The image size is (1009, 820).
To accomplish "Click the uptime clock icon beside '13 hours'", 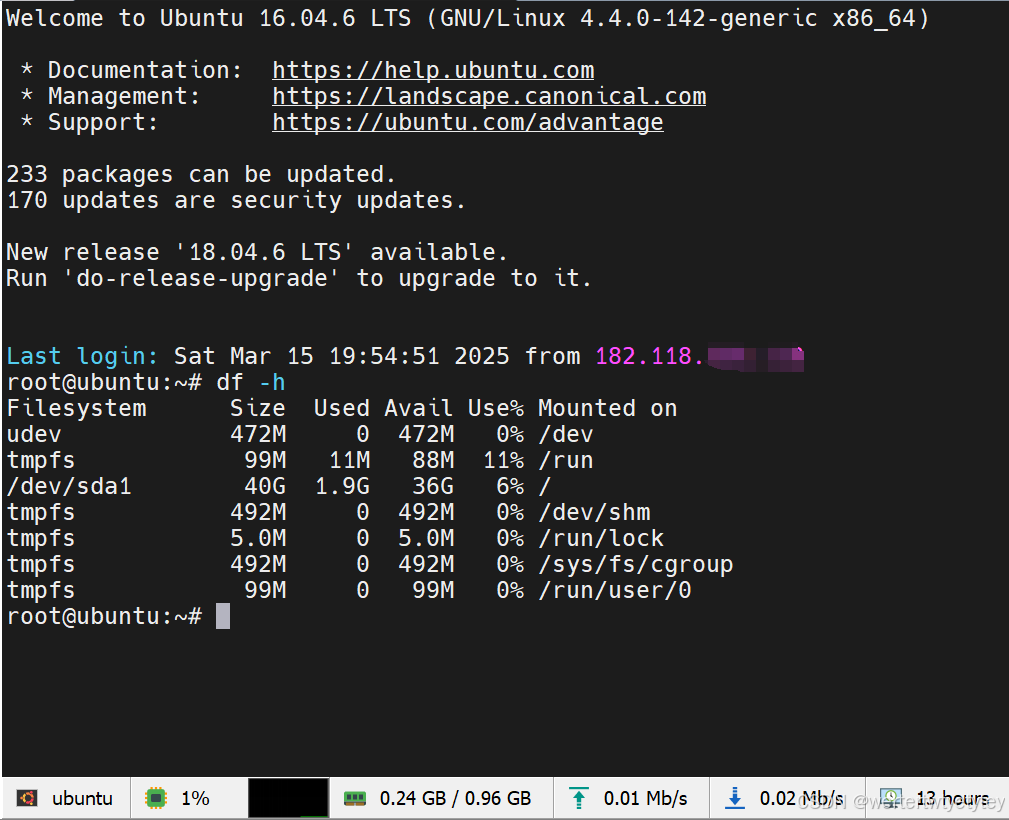I will coord(891,798).
